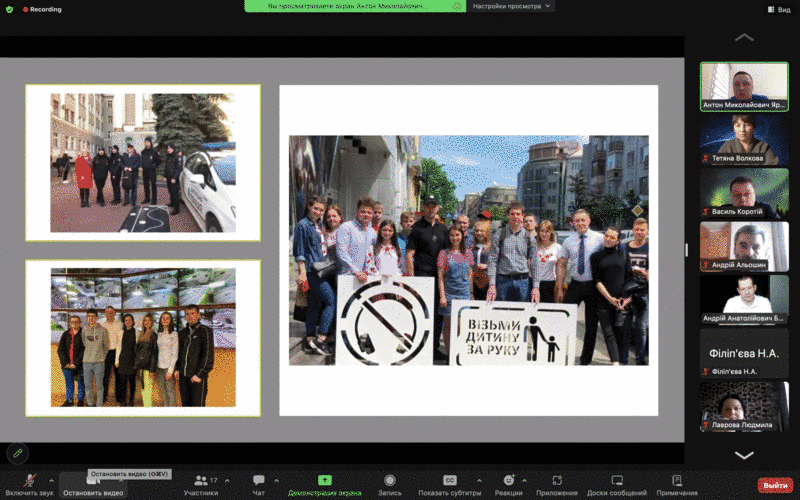
Task: Click the green encryption shield icon
Action: coord(9,9)
